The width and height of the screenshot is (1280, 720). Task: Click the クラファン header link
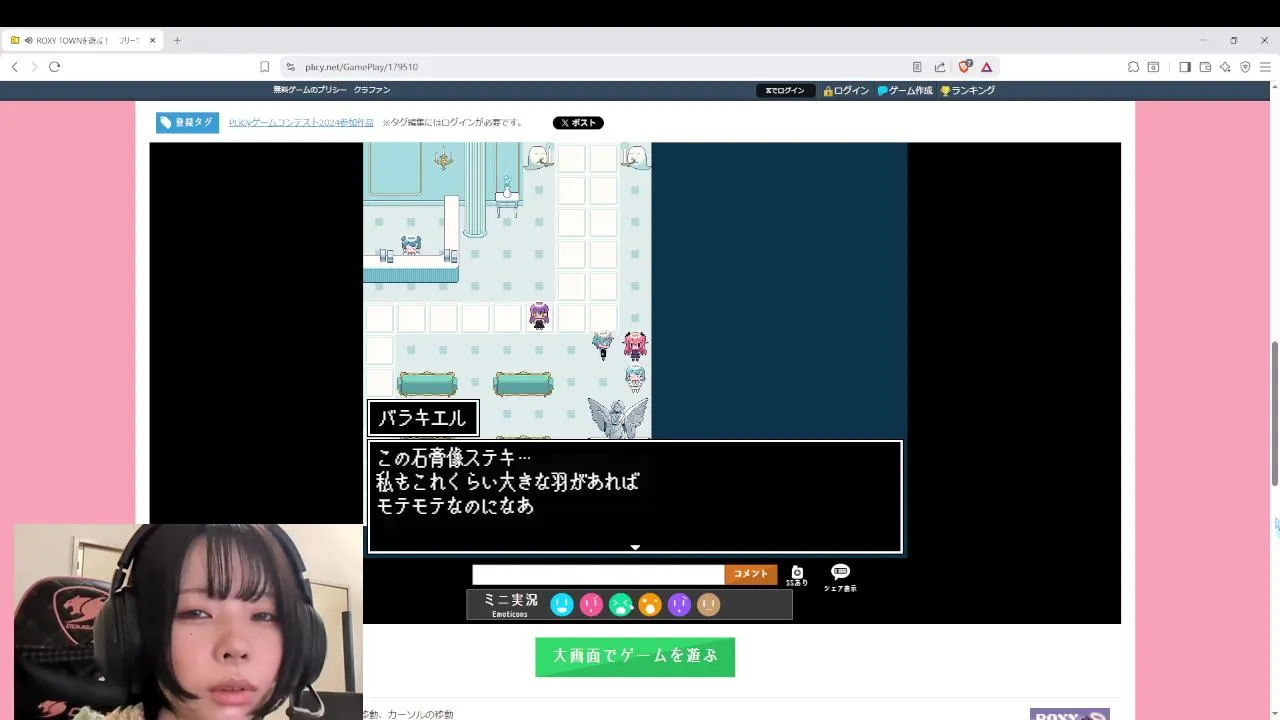(x=372, y=90)
